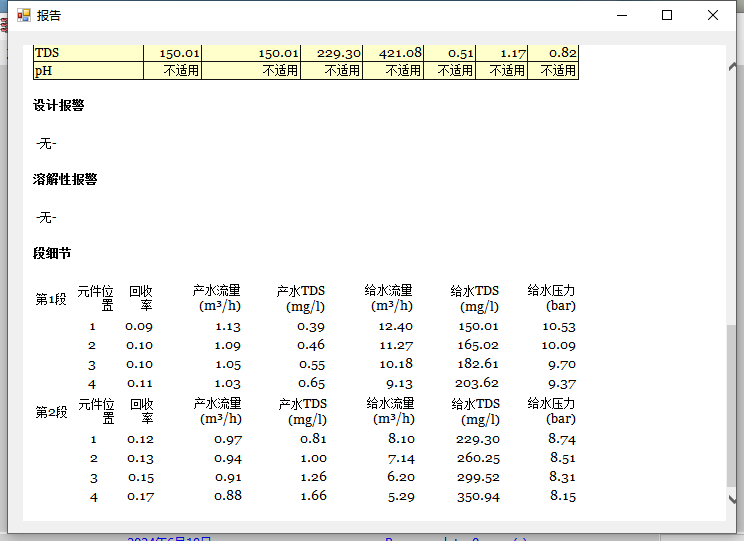Select the 设计报警 heading
The image size is (744, 541).
59,105
